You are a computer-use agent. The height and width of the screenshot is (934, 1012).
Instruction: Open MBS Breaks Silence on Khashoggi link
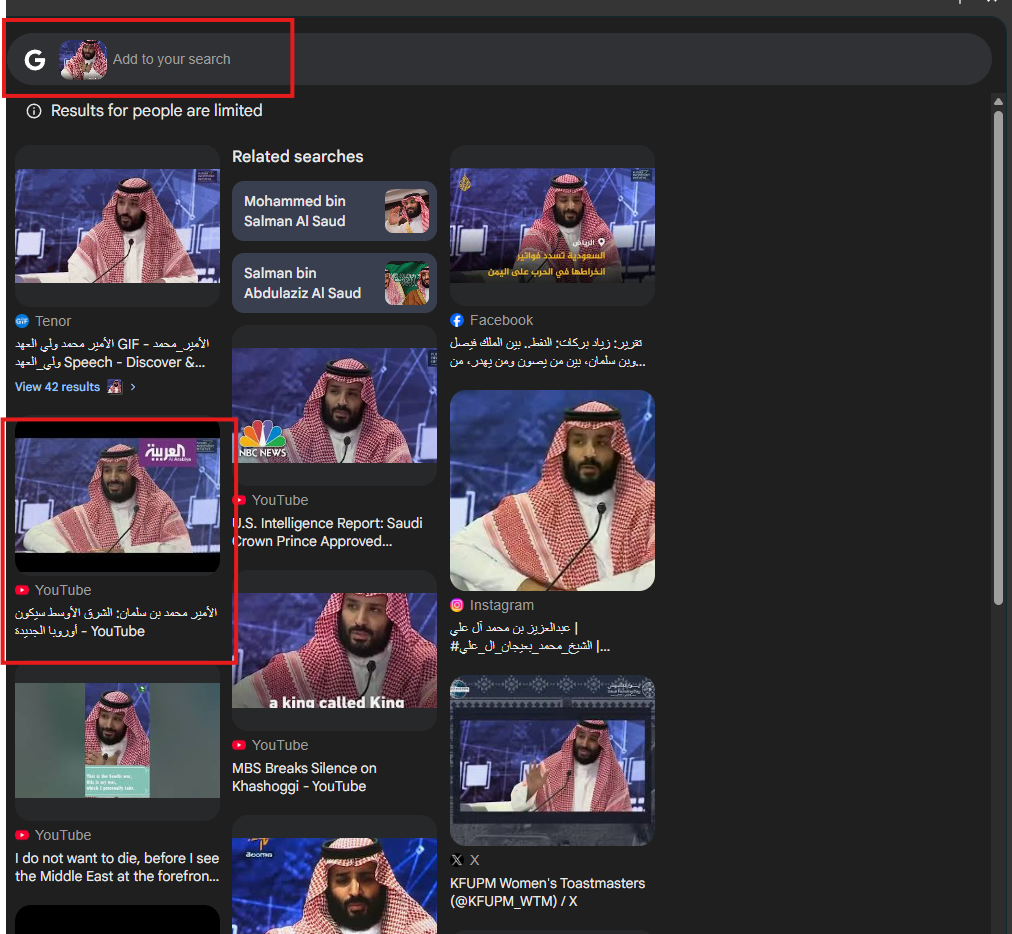(304, 777)
